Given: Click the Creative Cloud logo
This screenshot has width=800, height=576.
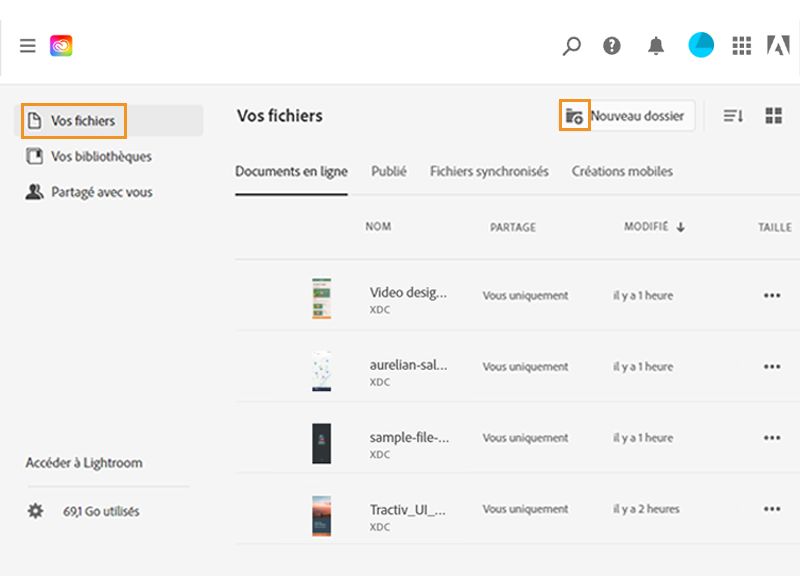Looking at the screenshot, I should tap(60, 44).
